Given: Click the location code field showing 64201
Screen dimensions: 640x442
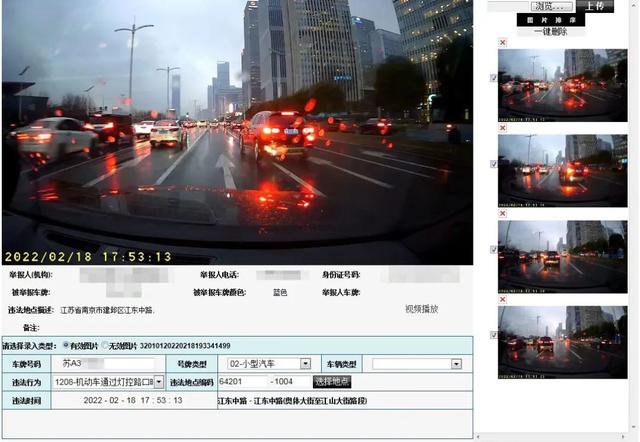Looking at the screenshot, I should 242,382.
